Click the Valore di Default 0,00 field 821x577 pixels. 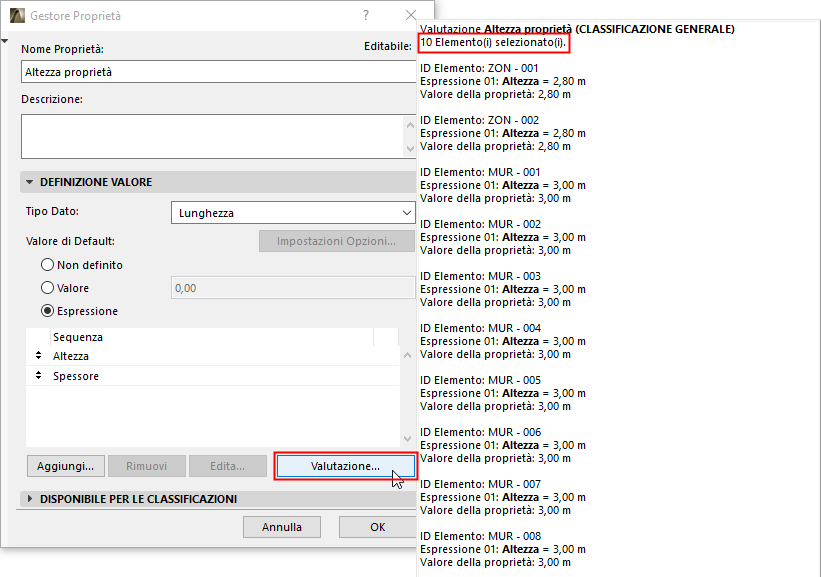(x=293, y=288)
